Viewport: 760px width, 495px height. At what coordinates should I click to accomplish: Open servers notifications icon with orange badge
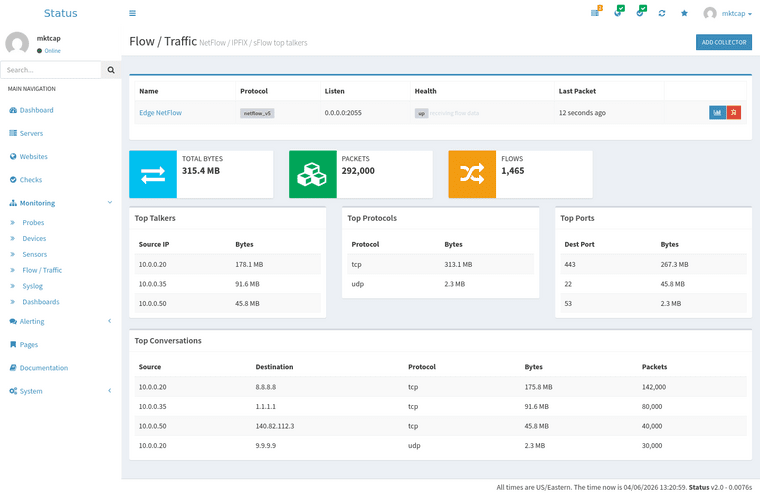click(596, 12)
